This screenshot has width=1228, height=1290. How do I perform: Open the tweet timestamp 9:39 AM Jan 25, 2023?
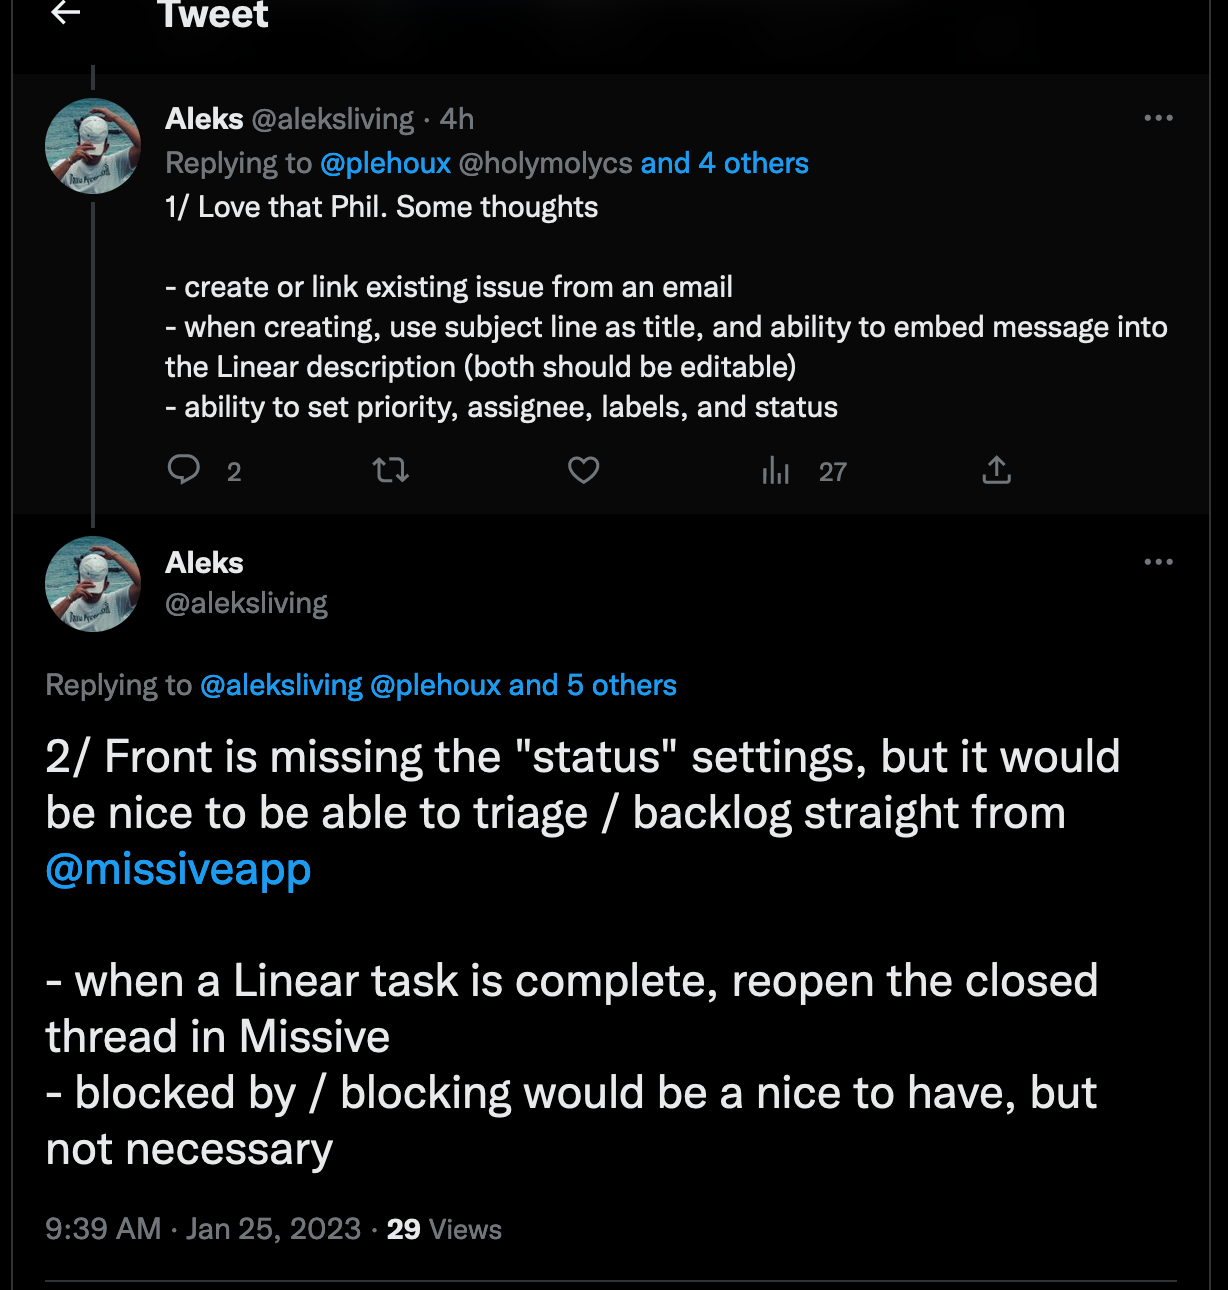click(x=203, y=1229)
